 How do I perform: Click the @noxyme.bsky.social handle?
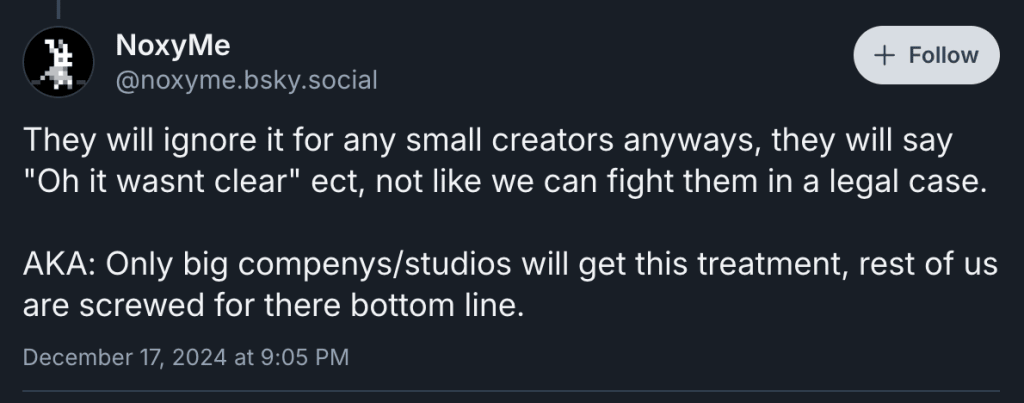point(247,79)
